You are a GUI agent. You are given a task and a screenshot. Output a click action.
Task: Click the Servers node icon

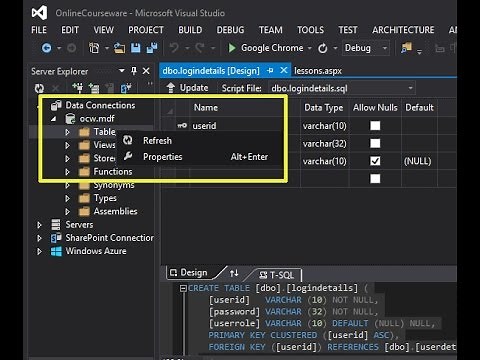click(x=56, y=225)
